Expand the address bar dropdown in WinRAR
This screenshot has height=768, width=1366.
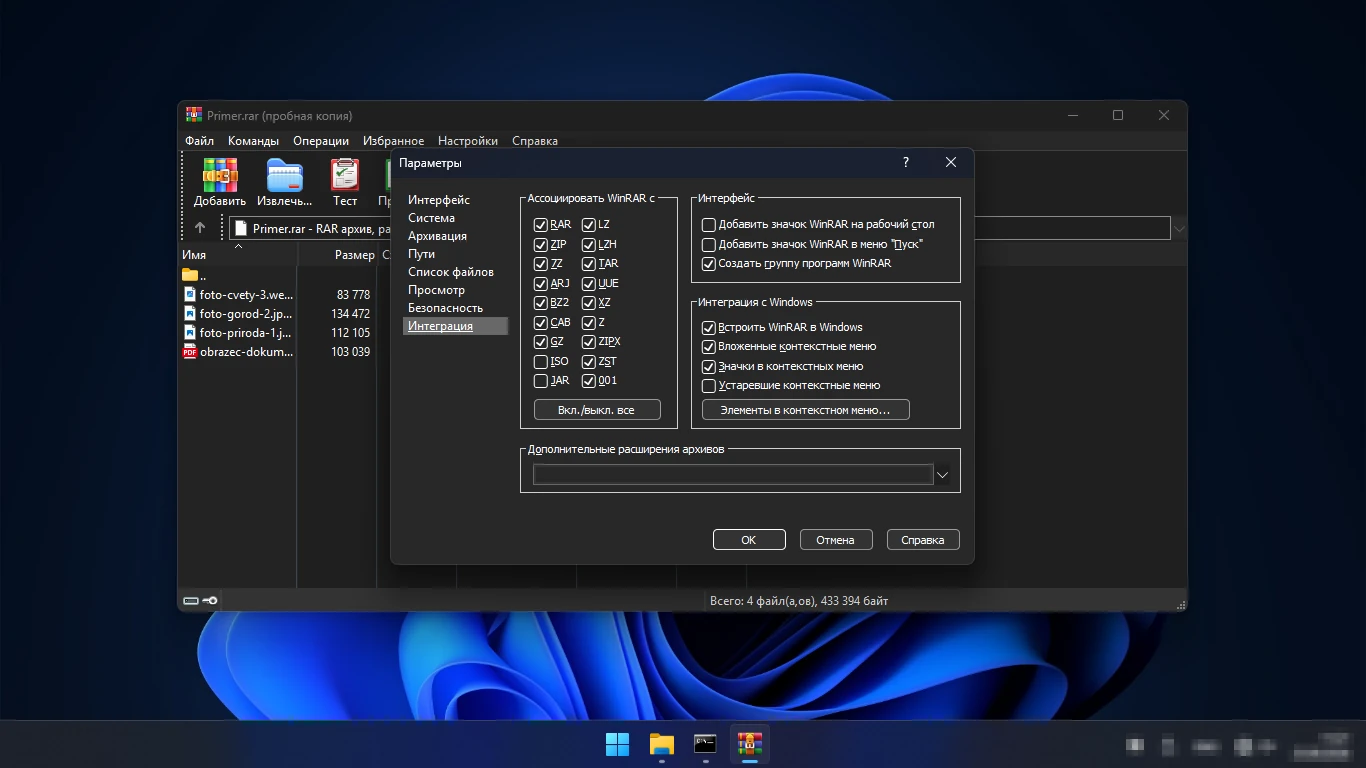pyautogui.click(x=1179, y=228)
